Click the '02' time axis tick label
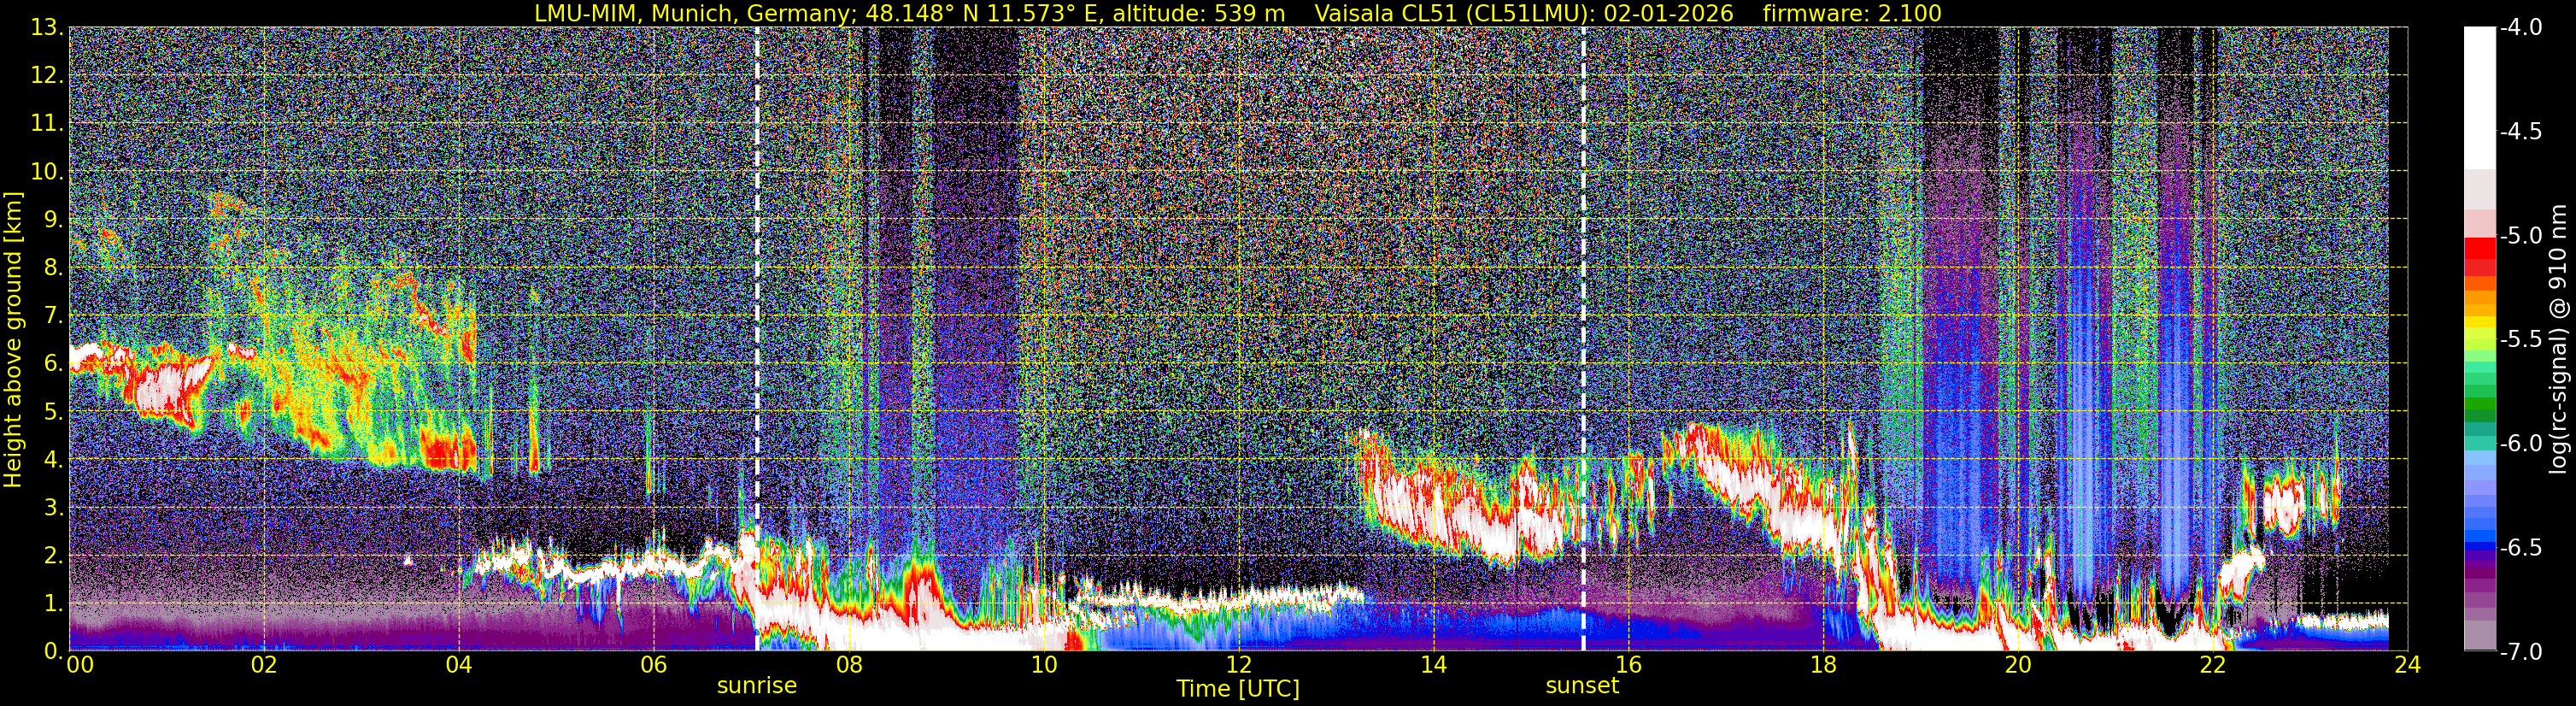Viewport: 2576px width, 706px height. (264, 665)
